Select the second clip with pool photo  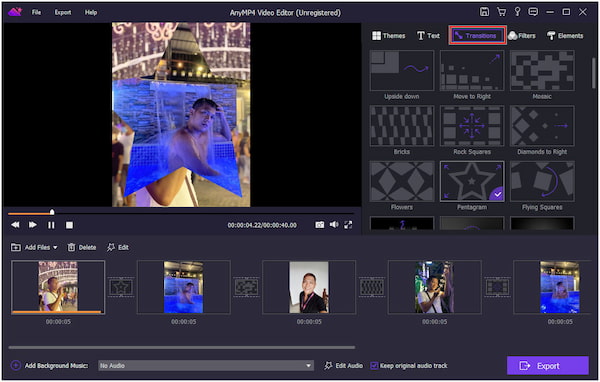[x=184, y=287]
